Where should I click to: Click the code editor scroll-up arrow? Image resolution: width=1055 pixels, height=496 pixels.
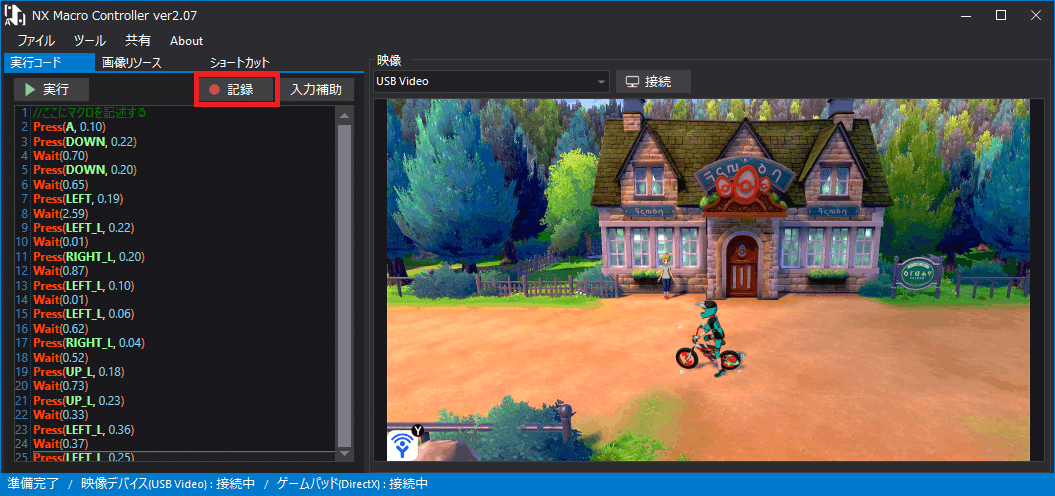tap(344, 116)
